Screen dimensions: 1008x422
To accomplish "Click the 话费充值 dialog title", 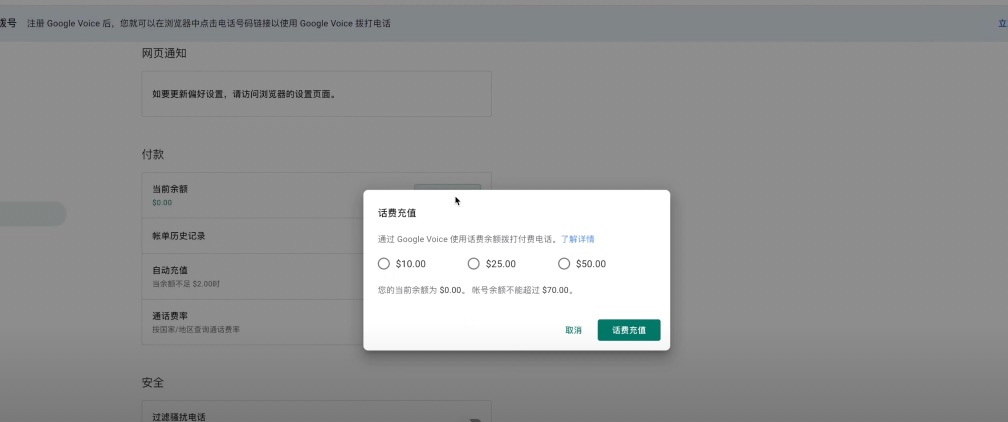I will 397,213.
